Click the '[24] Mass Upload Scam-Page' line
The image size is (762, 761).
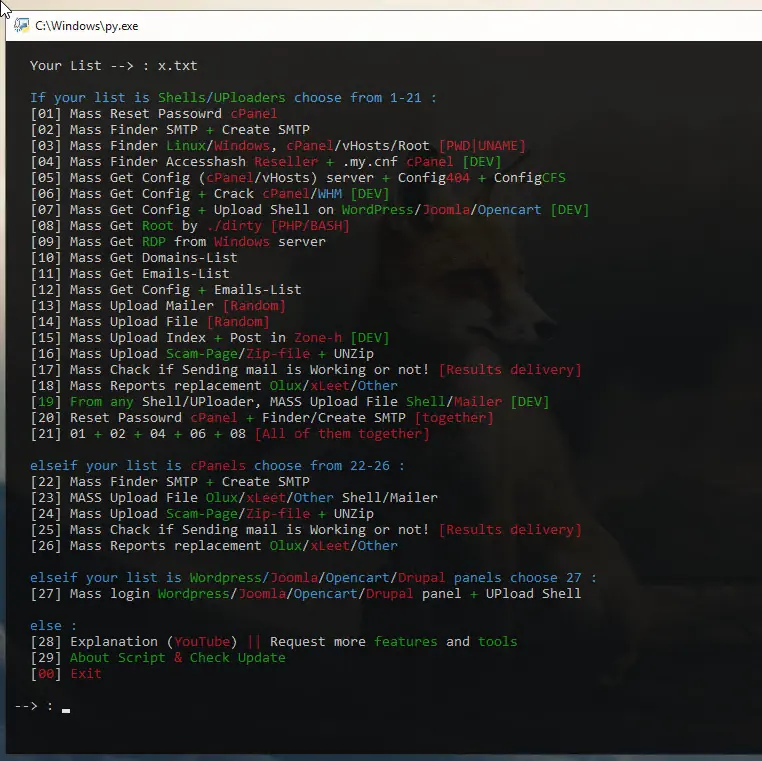[x=202, y=514]
